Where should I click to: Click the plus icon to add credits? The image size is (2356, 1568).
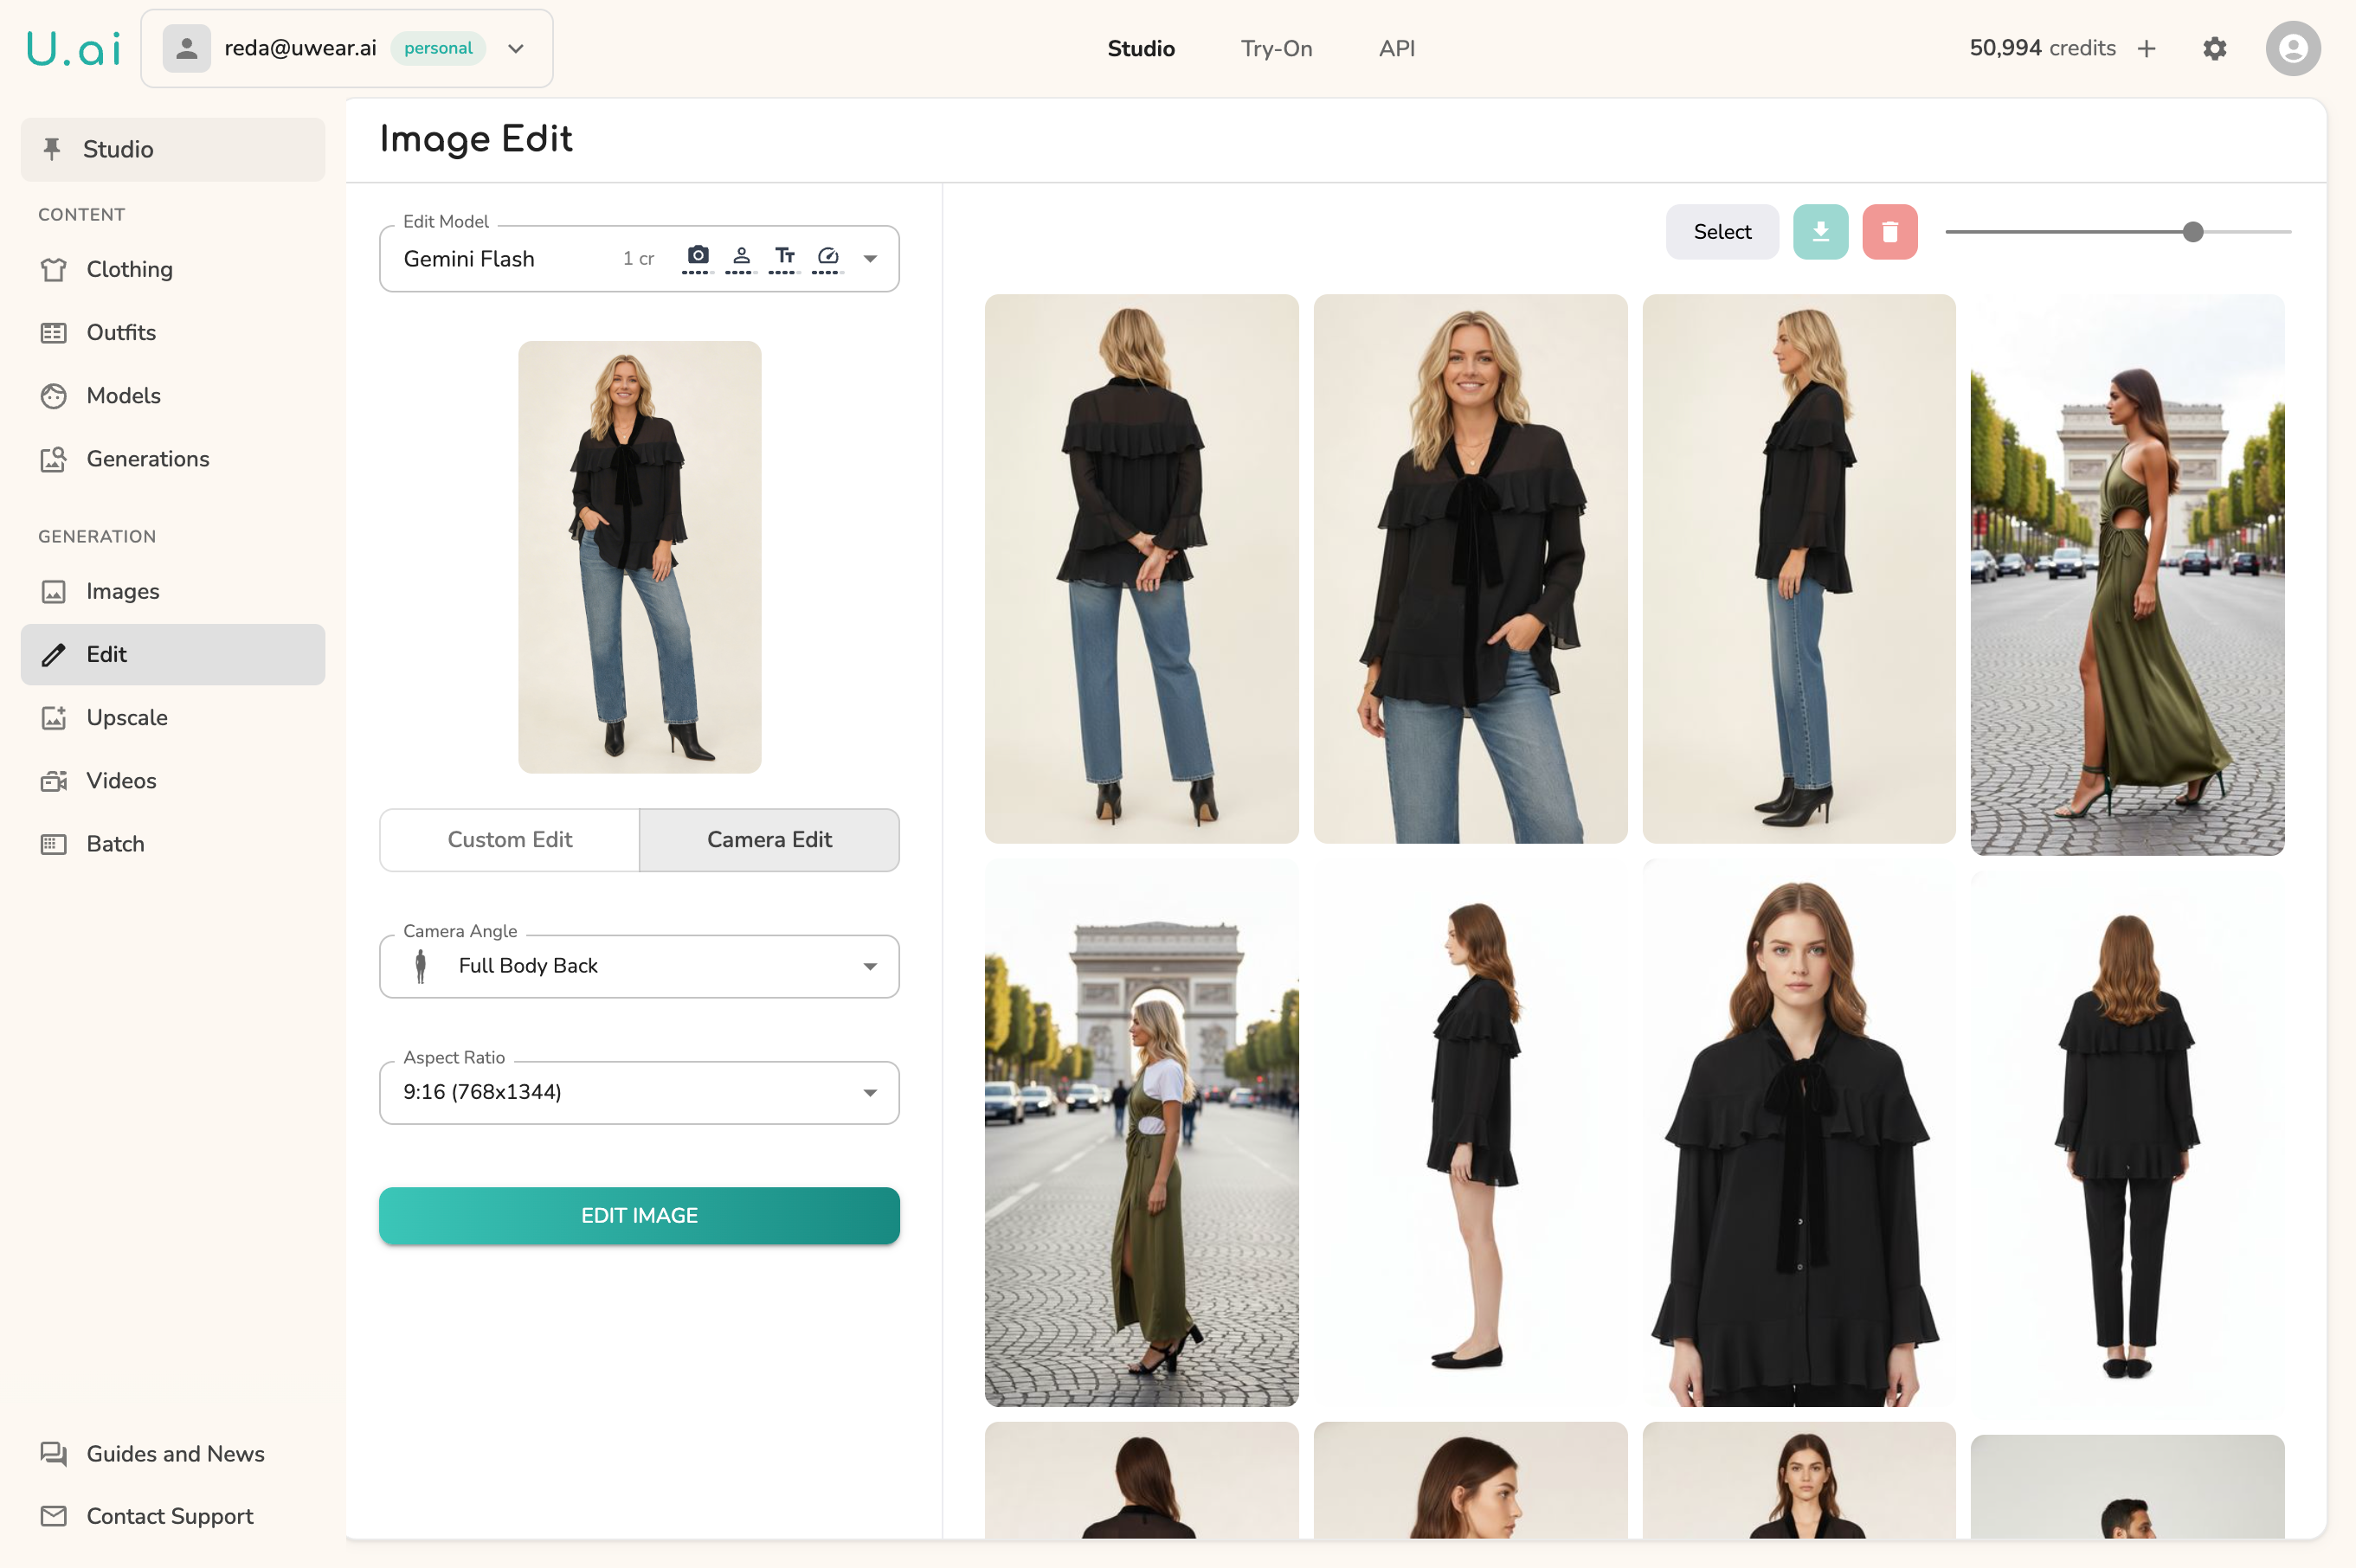tap(2146, 48)
